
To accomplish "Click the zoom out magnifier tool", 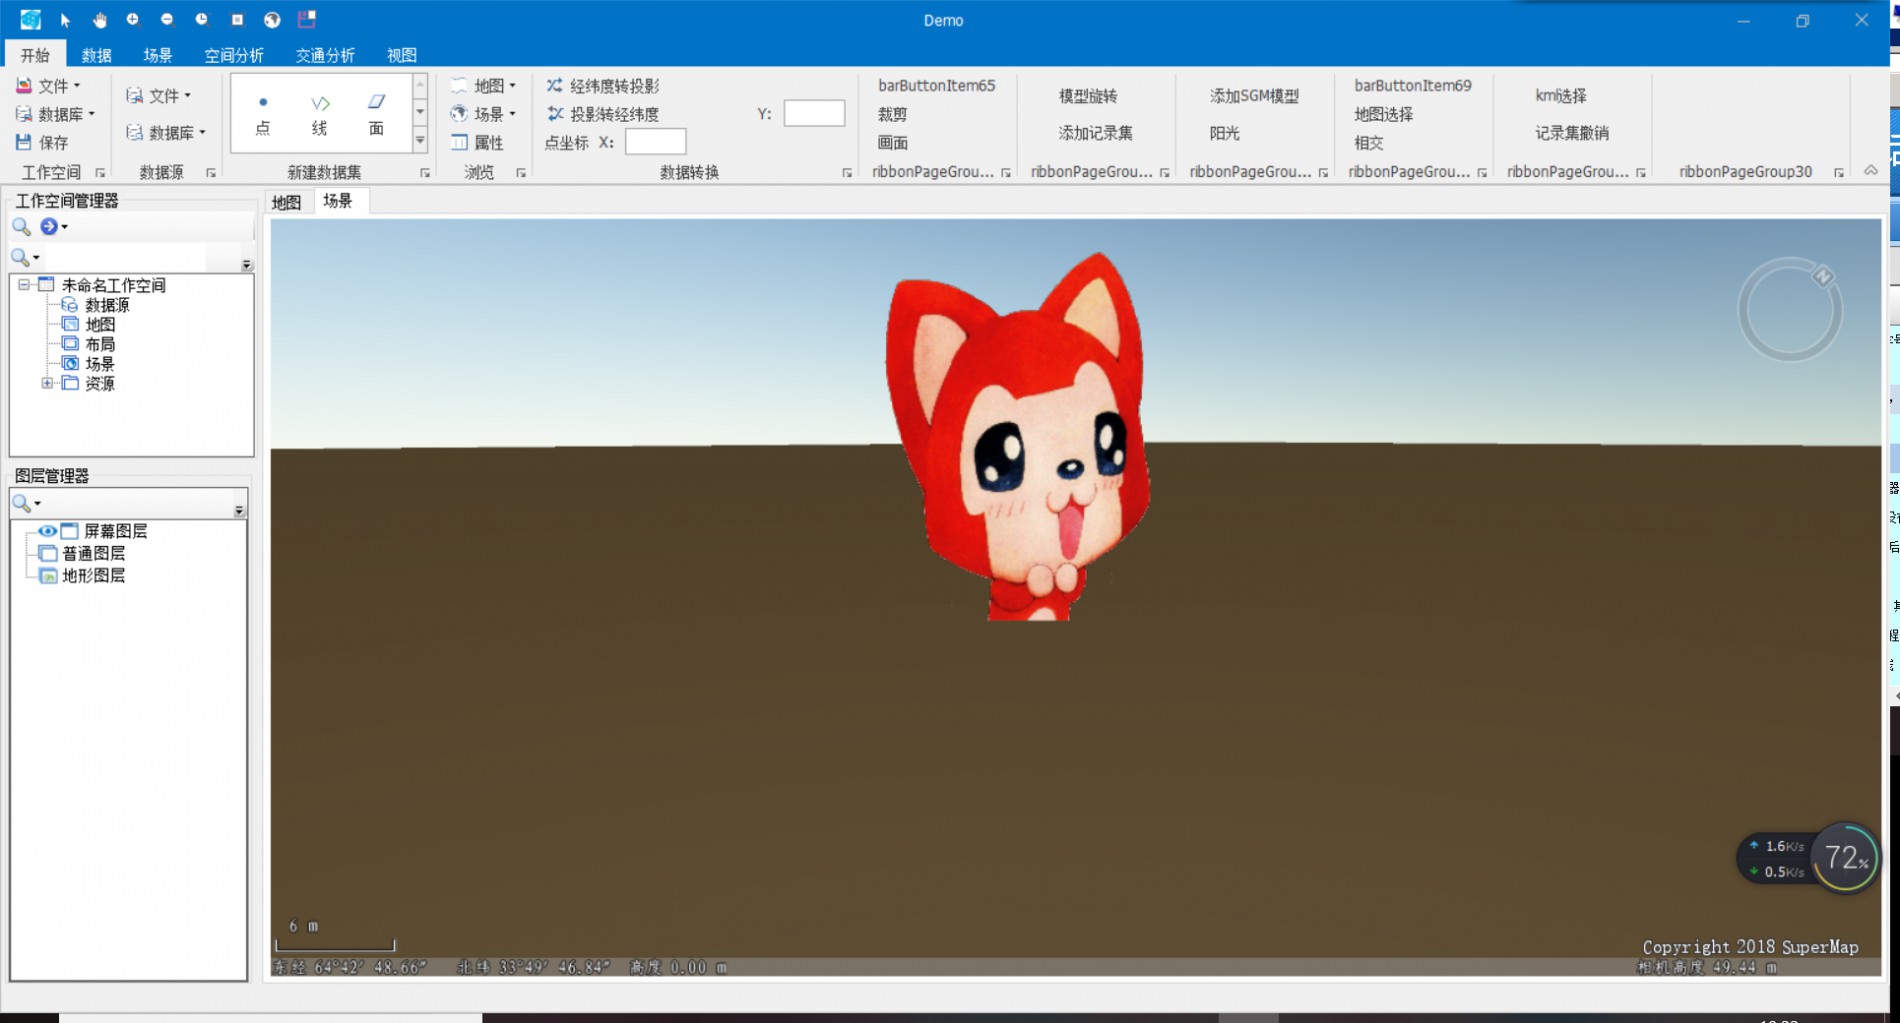I will coord(167,20).
